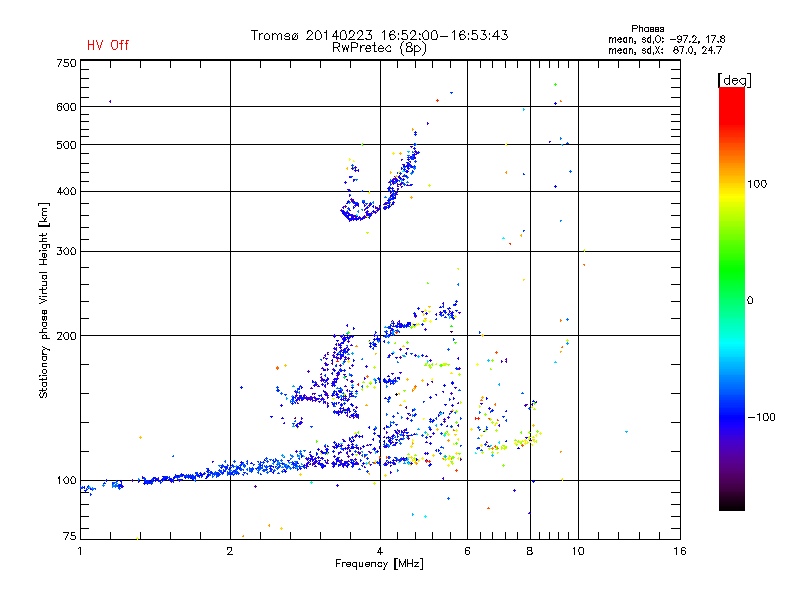Click the x-axis tick label '1'

[80, 551]
